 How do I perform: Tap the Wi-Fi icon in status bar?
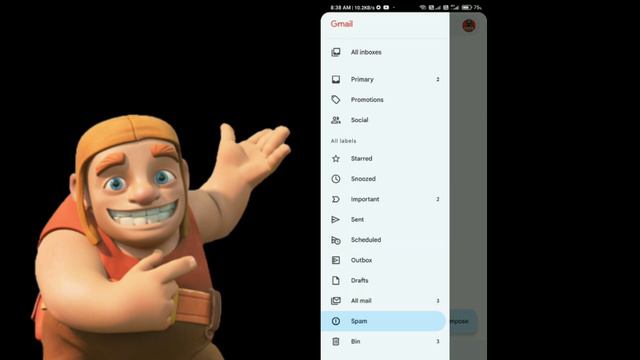423,7
